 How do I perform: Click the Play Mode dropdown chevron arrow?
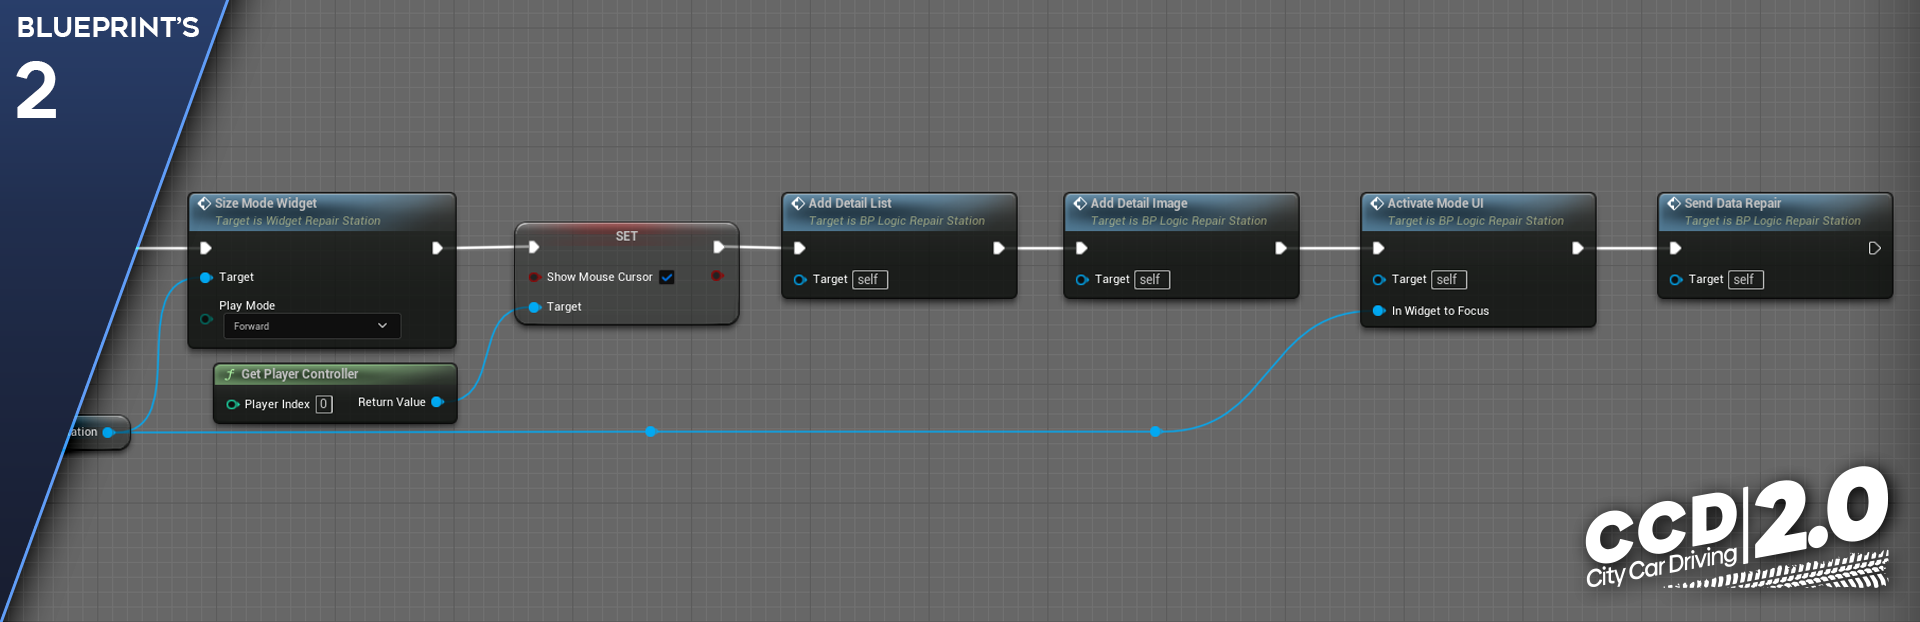pyautogui.click(x=382, y=326)
